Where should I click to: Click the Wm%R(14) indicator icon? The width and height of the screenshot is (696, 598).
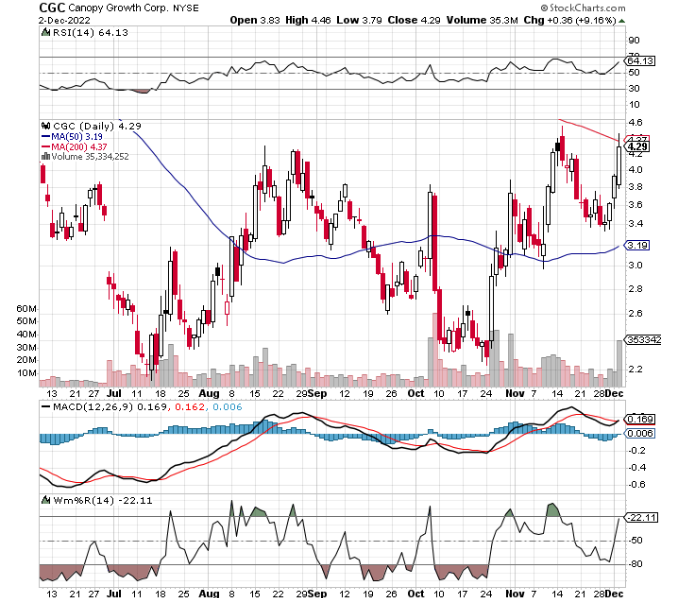45,498
